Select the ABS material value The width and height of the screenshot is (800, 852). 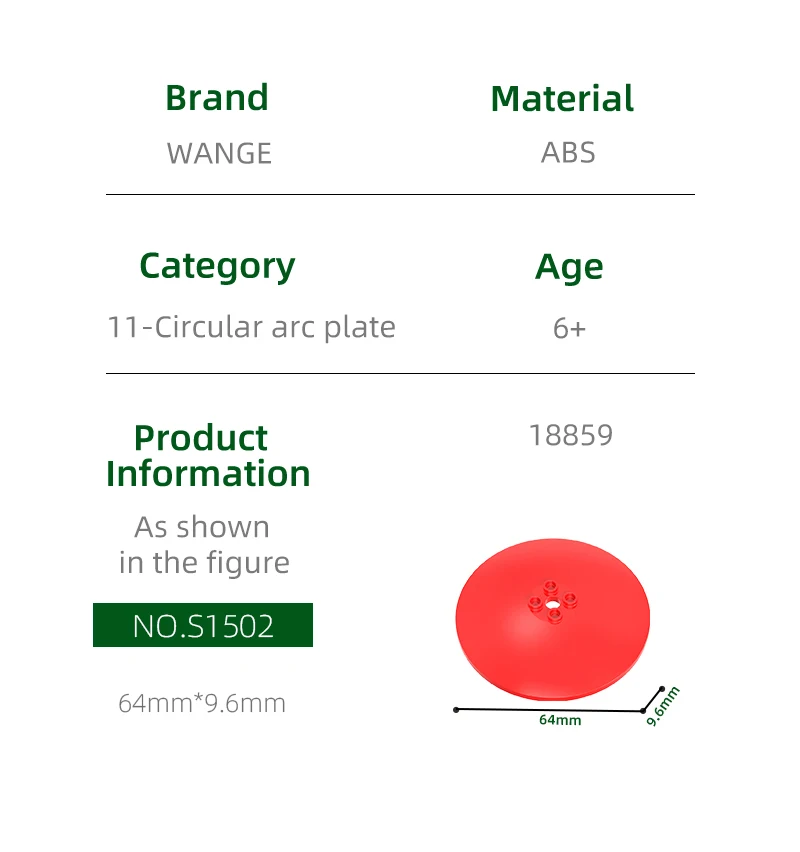(568, 153)
